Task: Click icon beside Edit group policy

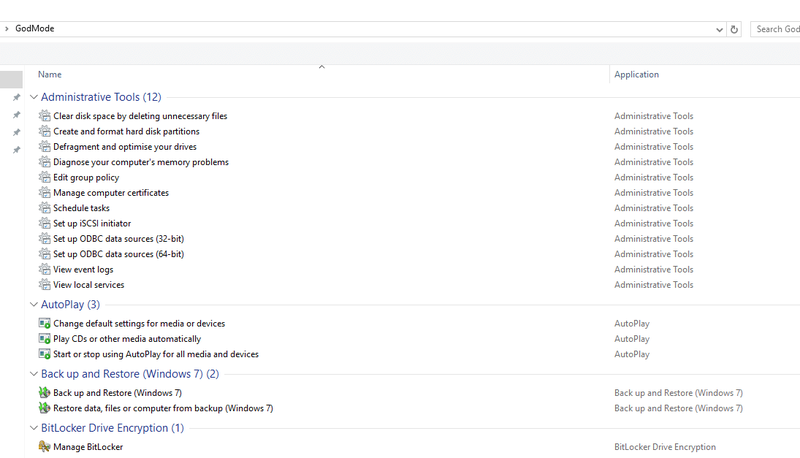Action: coord(45,177)
